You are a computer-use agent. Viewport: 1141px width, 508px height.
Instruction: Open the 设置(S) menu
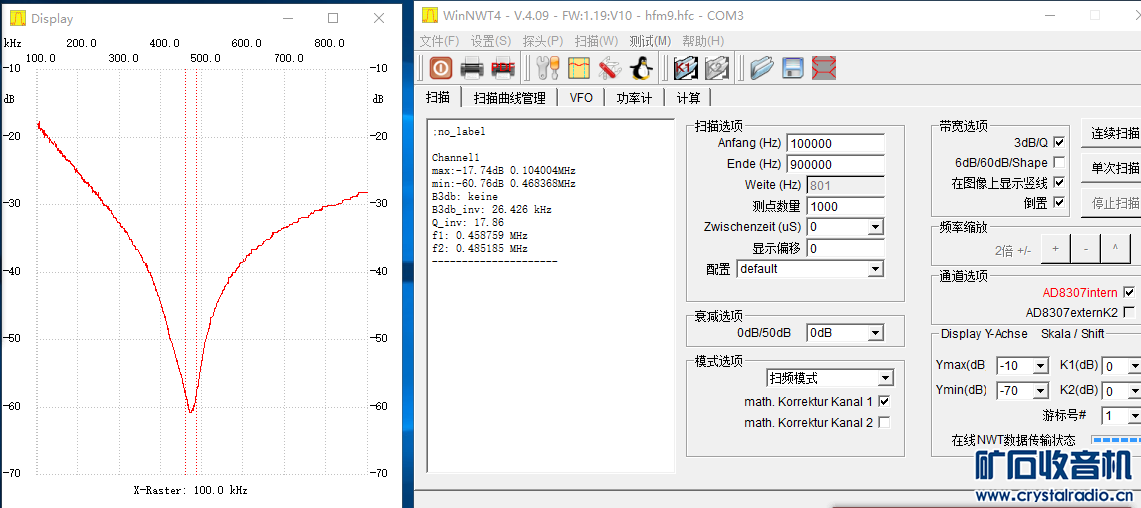click(x=490, y=41)
